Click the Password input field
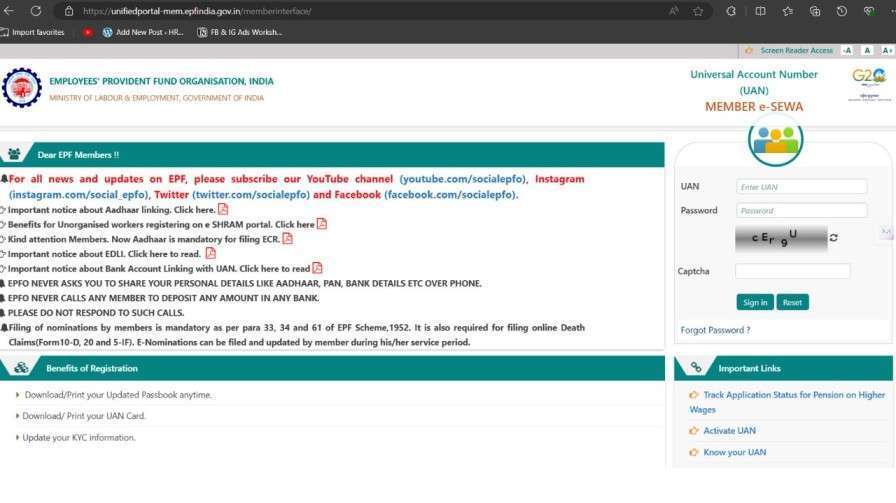This screenshot has width=896, height=503. (802, 210)
